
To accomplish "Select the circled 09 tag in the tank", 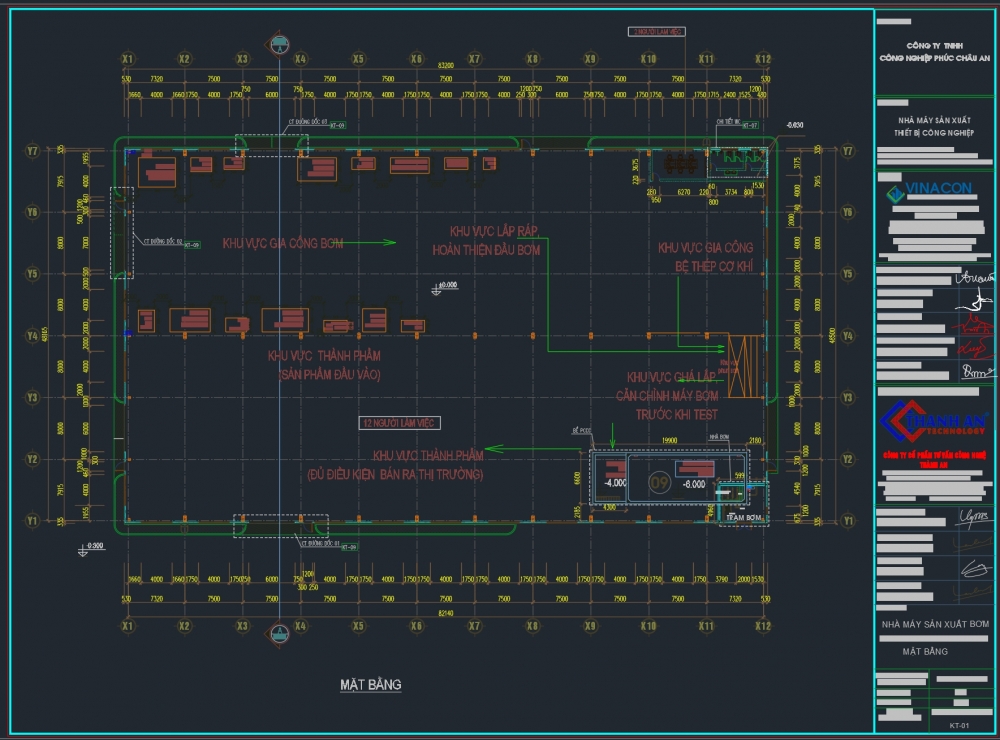I will pyautogui.click(x=659, y=483).
